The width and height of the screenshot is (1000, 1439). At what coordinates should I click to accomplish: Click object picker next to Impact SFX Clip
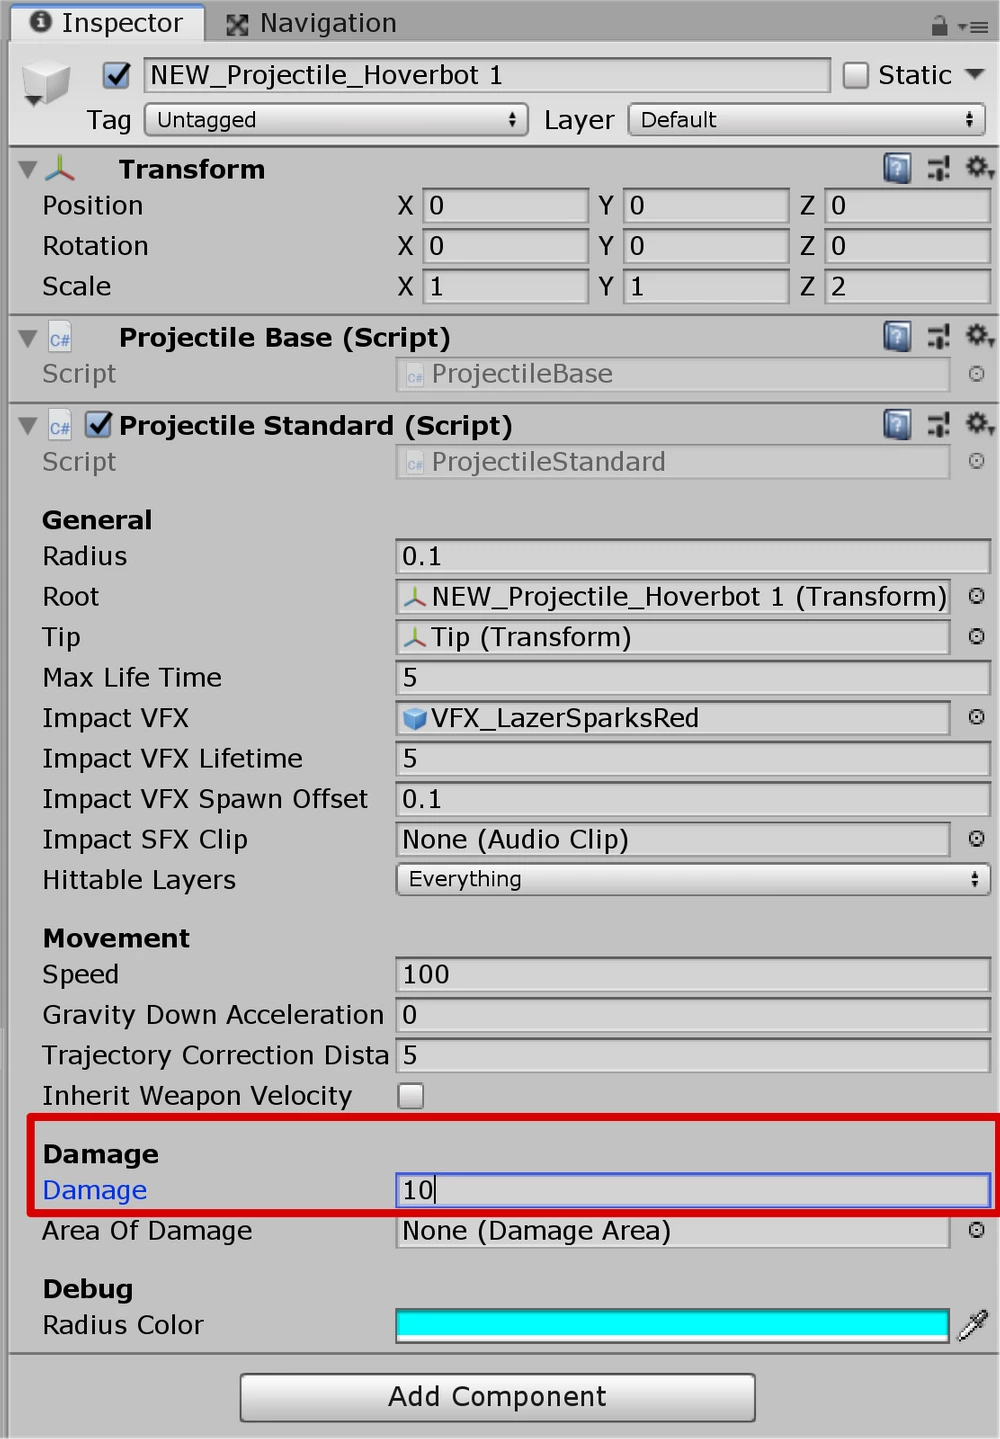click(x=977, y=839)
